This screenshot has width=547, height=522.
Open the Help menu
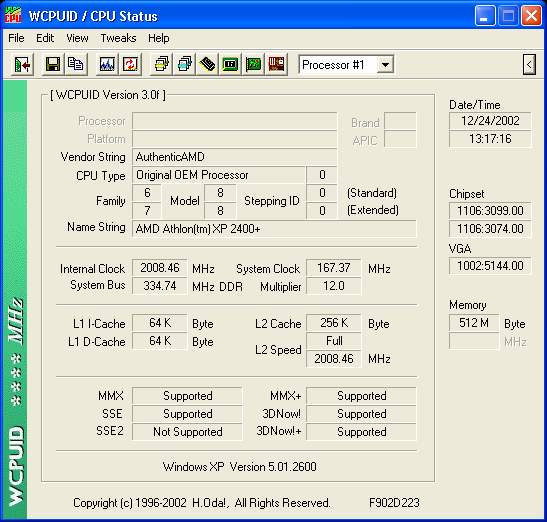click(x=159, y=38)
